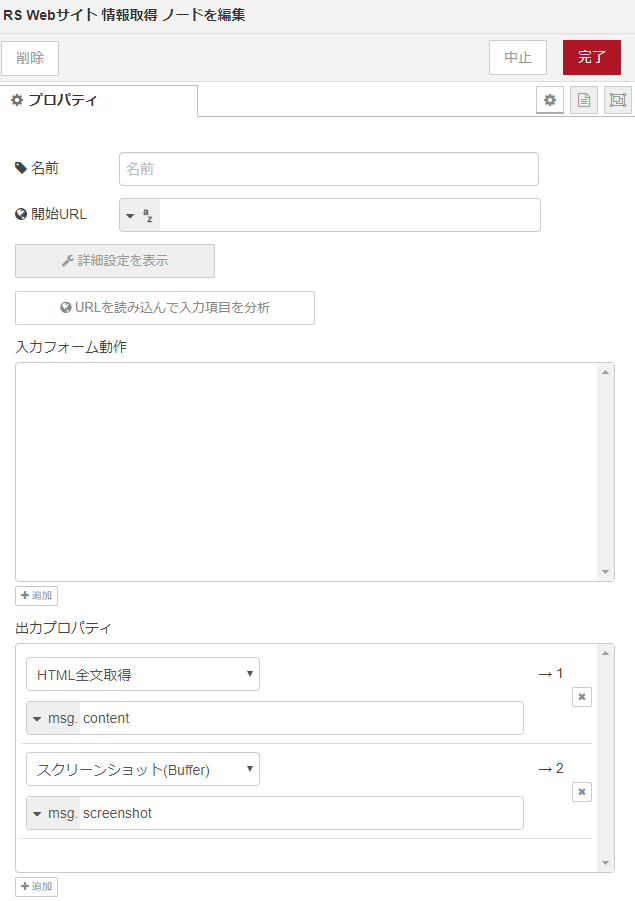Edit the msg.content property field
Viewport: 635px width, 901px height.
coord(301,718)
